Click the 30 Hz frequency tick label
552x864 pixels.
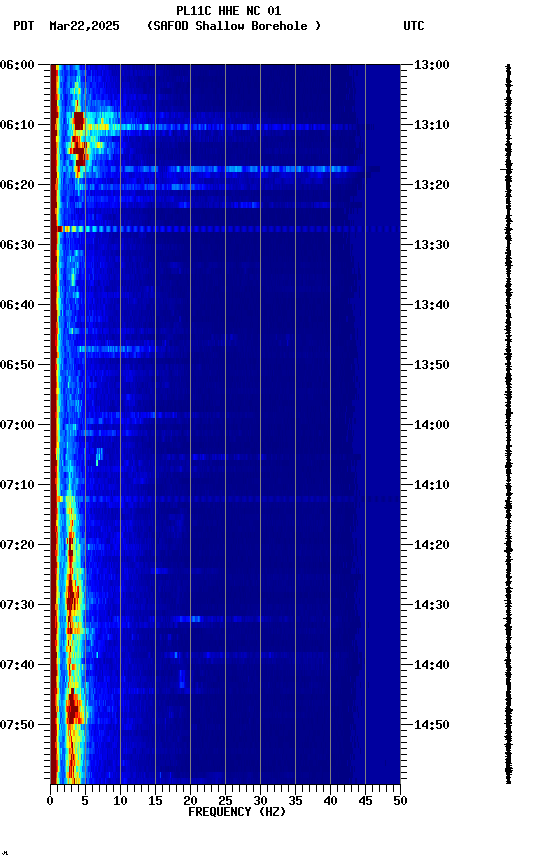[x=260, y=801]
